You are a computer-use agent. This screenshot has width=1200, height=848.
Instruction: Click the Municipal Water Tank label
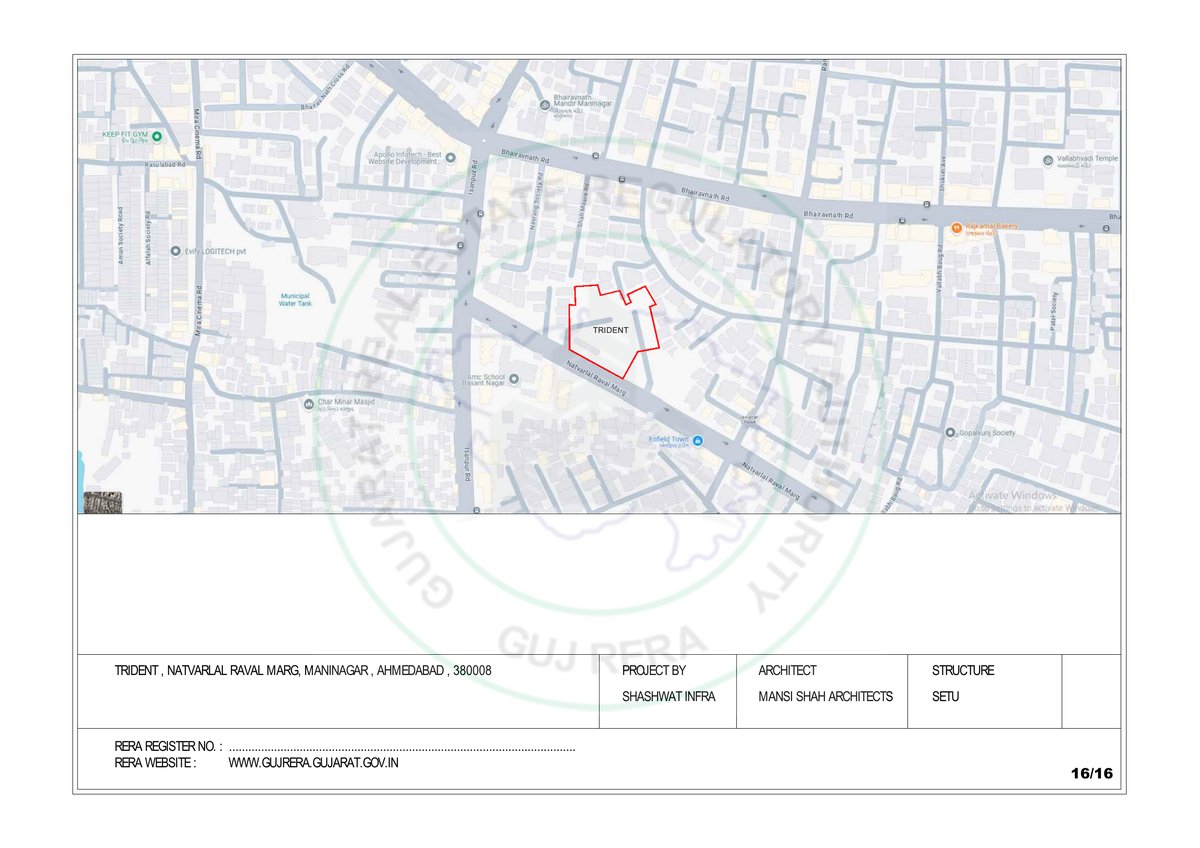[295, 299]
